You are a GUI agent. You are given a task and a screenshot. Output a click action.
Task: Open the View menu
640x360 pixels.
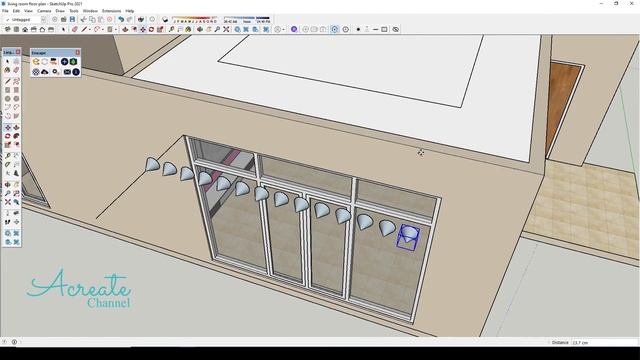[x=28, y=11]
